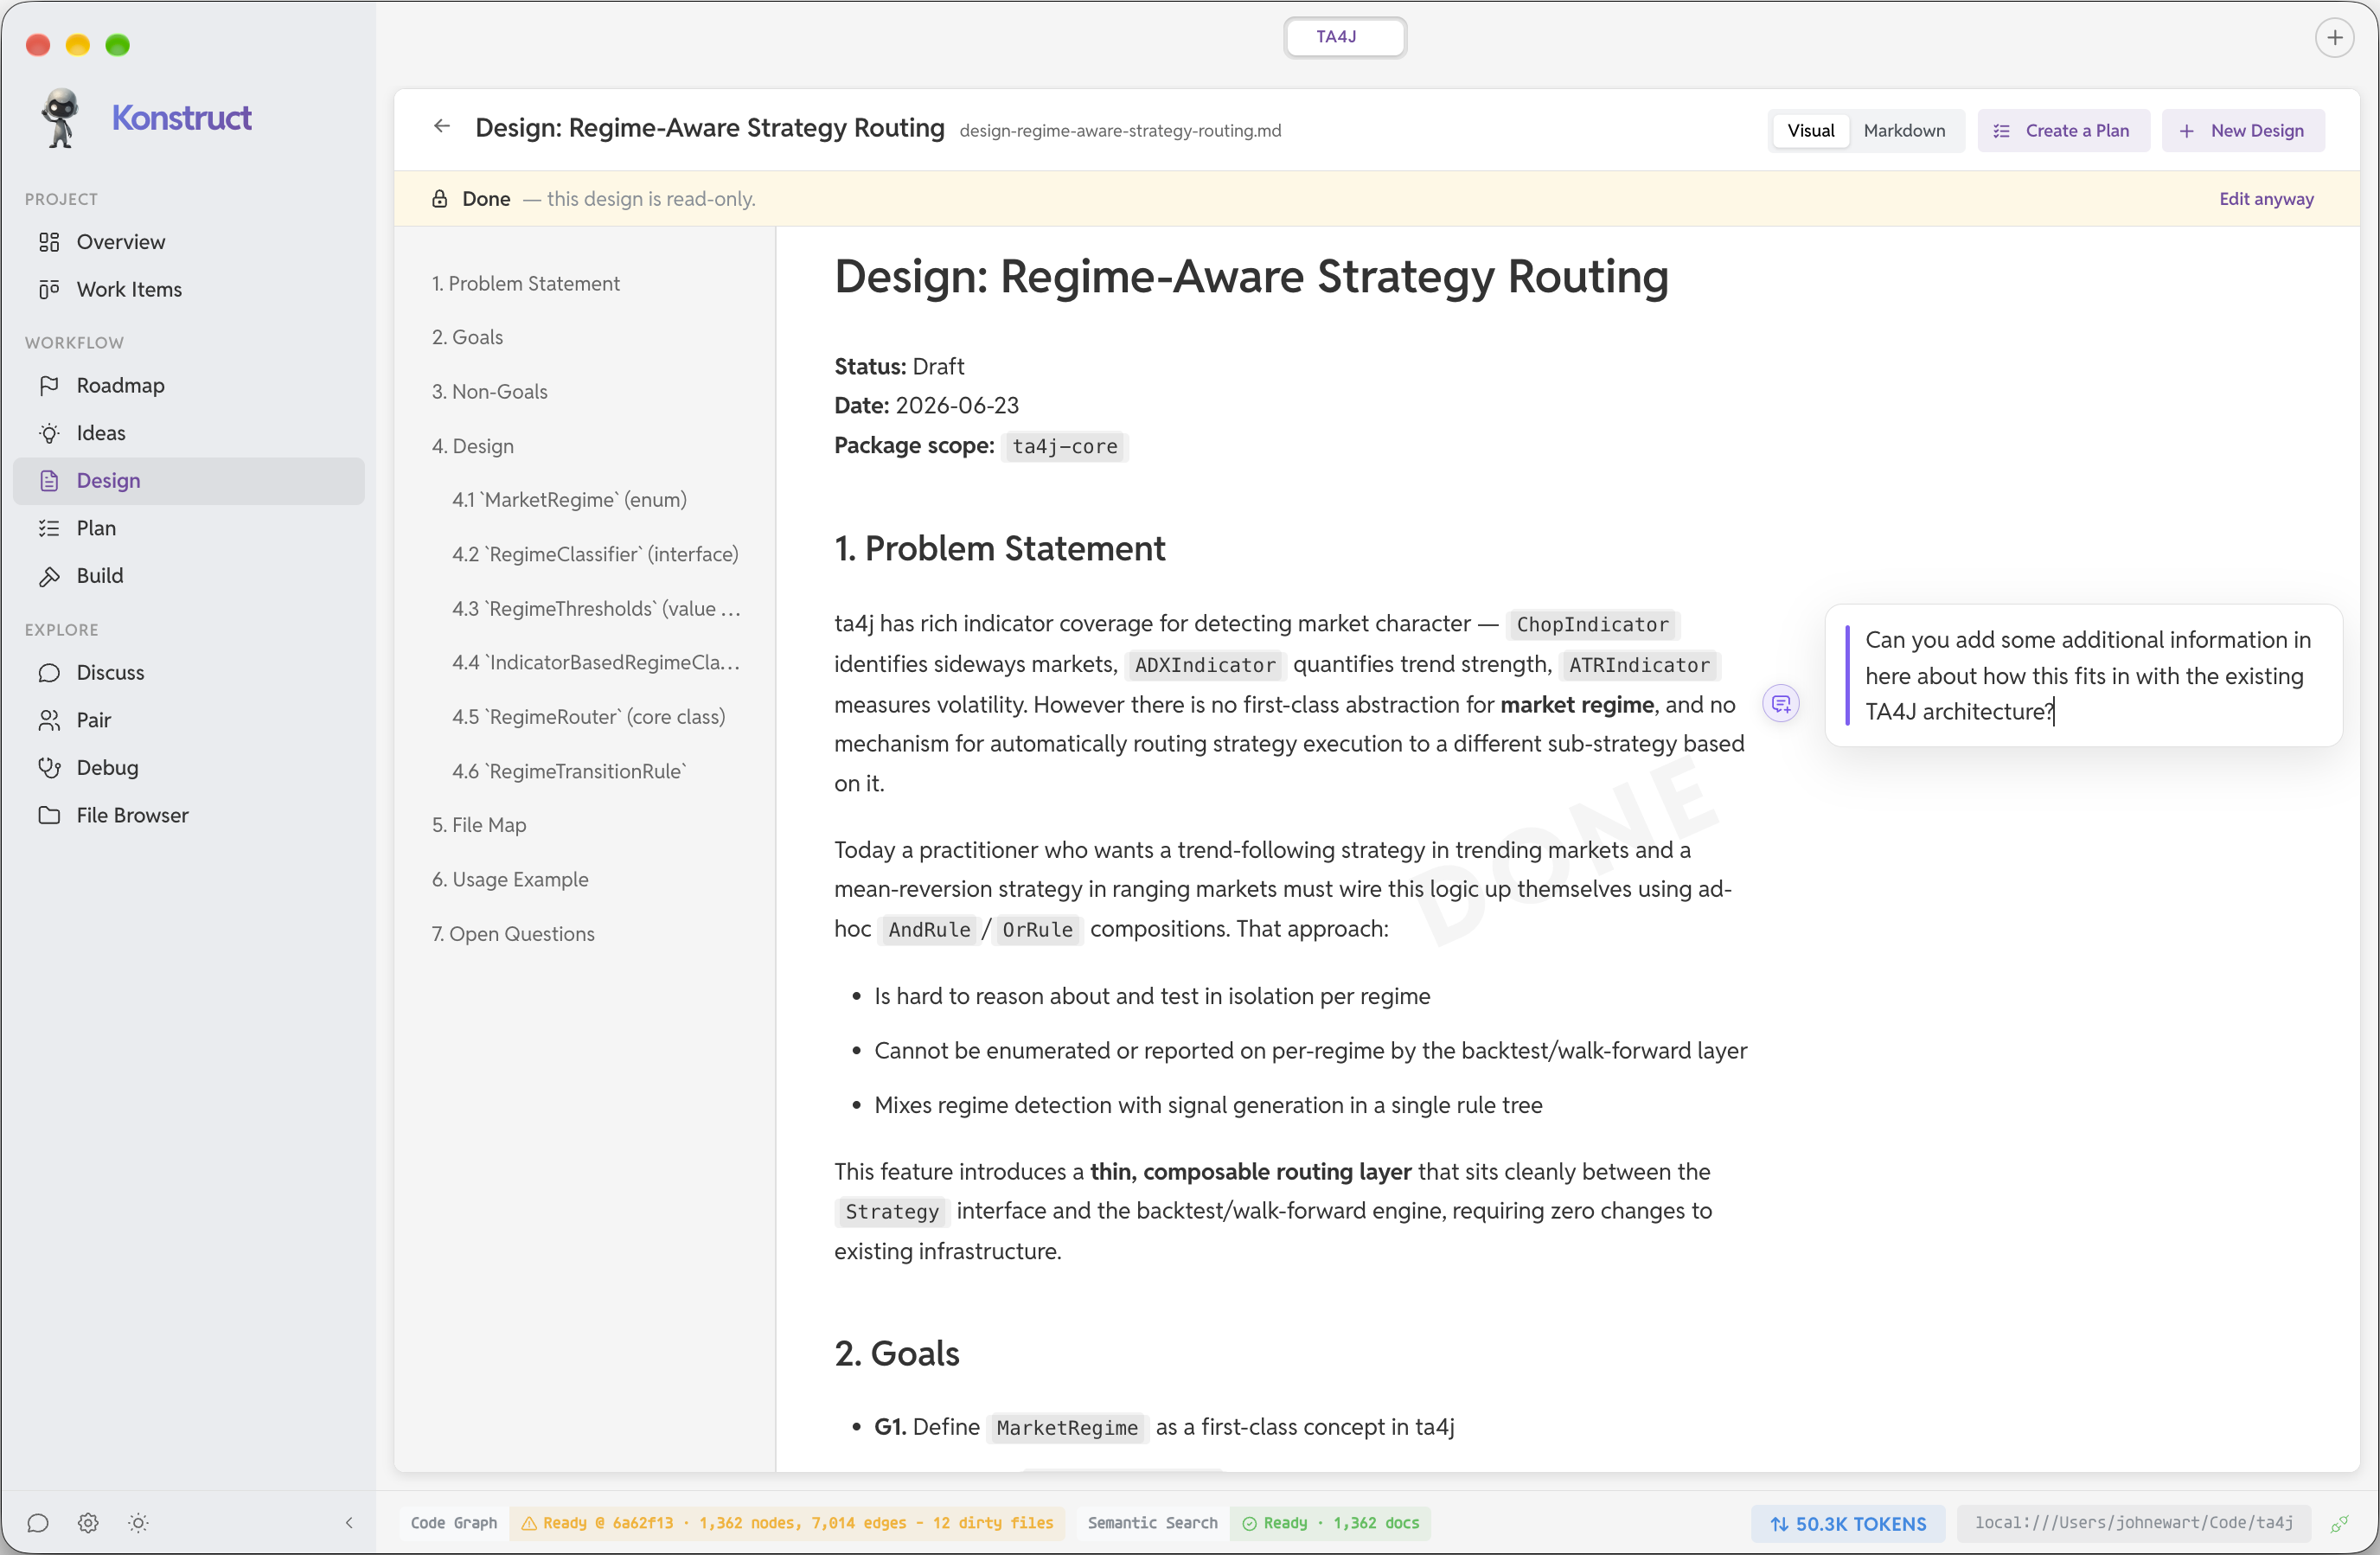Jump to 1. Problem Statement in outline
This screenshot has width=2380, height=1555.
(525, 283)
